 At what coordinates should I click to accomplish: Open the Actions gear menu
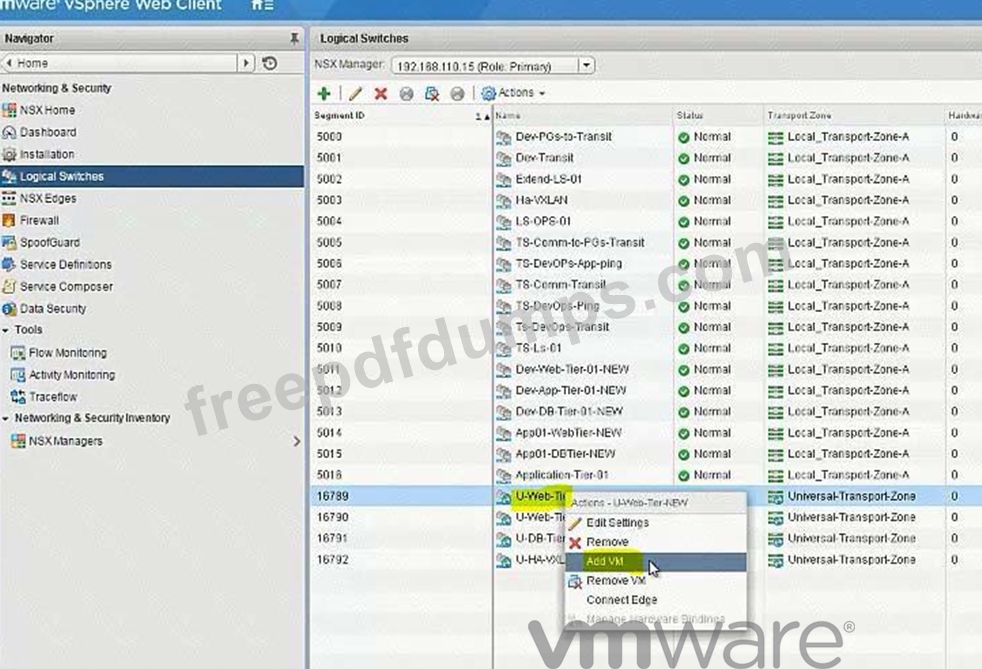(x=514, y=93)
